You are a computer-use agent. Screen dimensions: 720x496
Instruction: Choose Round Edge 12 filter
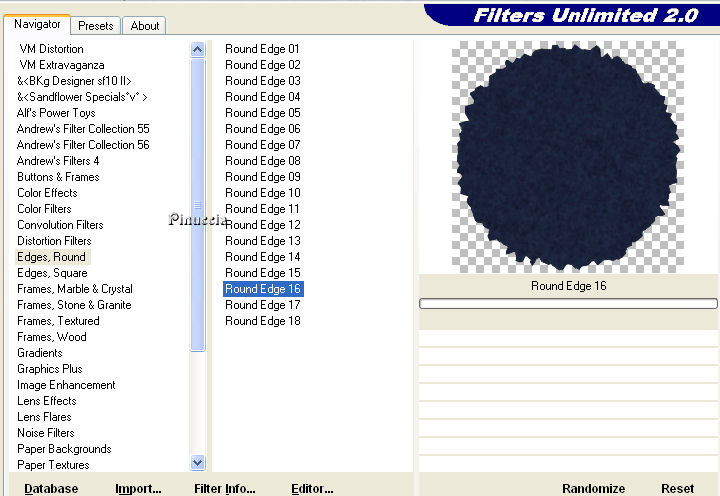(x=263, y=225)
